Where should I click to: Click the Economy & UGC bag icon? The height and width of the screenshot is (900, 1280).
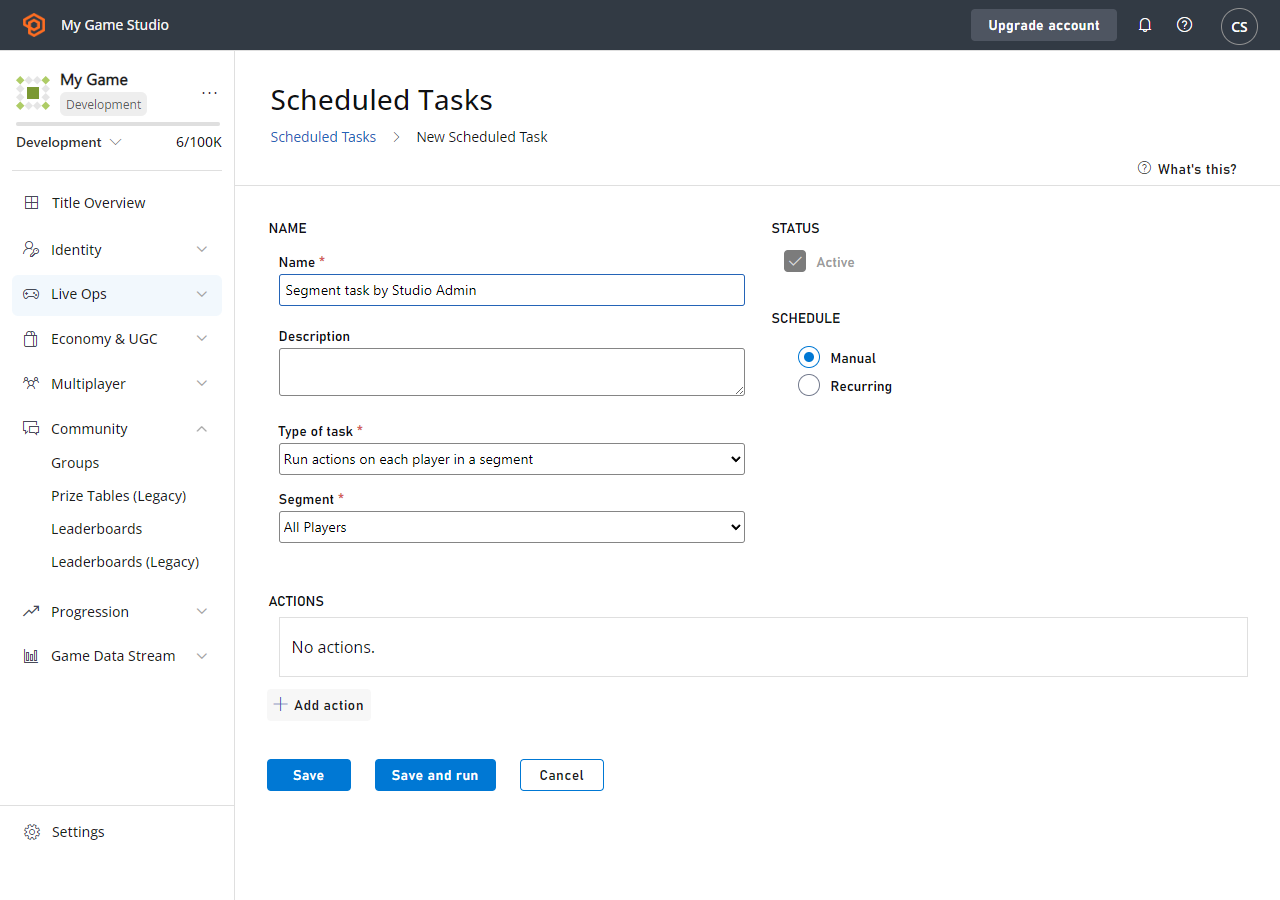[x=31, y=339]
